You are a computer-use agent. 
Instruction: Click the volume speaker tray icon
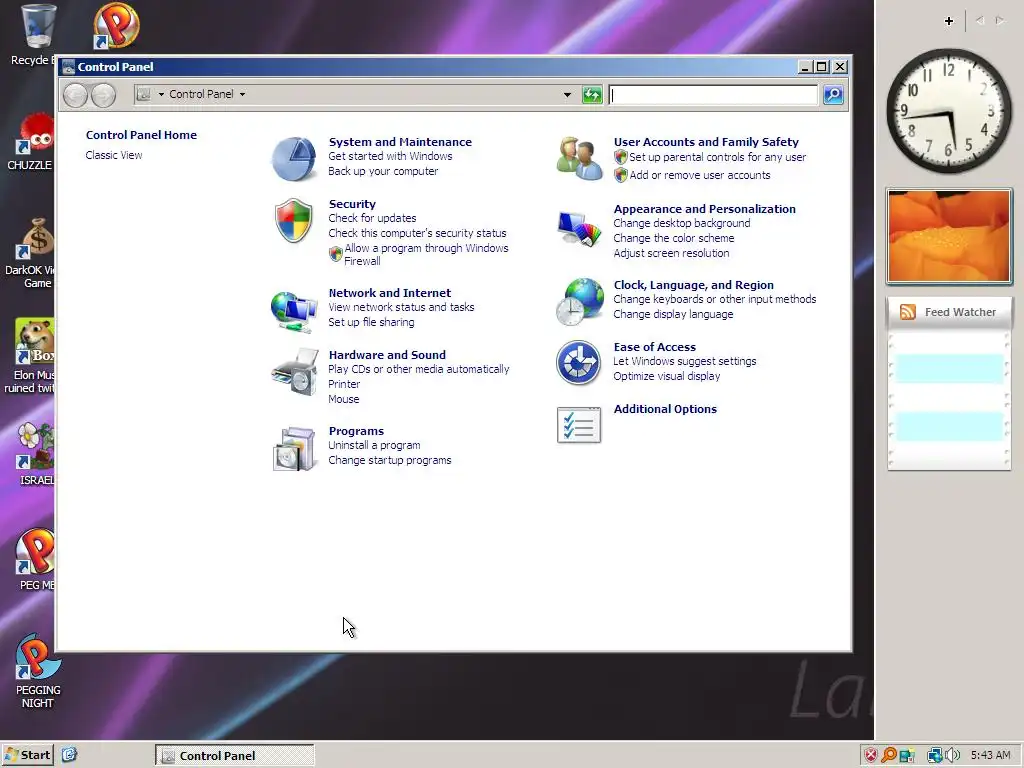pos(953,756)
